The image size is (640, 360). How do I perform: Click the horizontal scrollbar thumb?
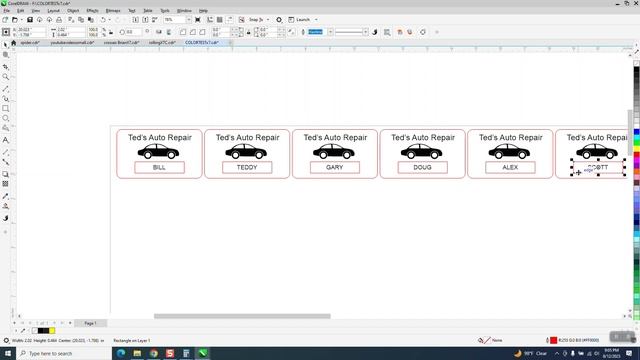coord(242,316)
